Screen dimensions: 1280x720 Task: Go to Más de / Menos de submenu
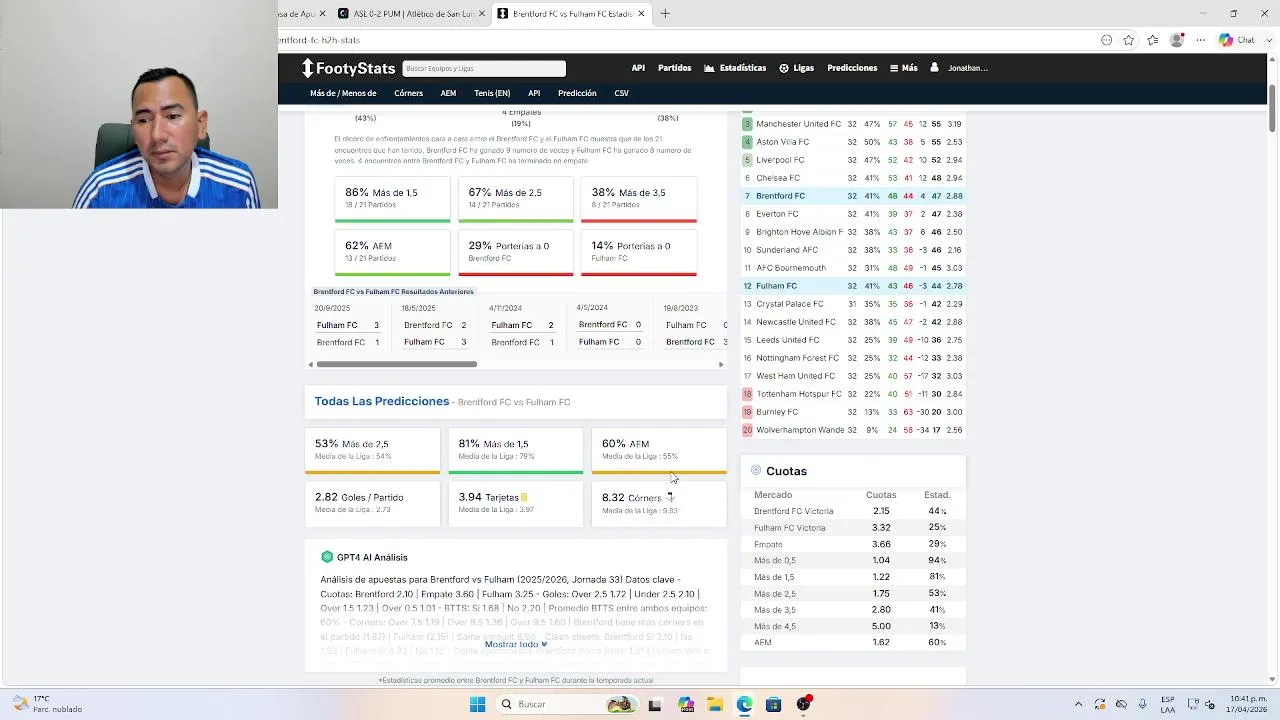(x=343, y=93)
